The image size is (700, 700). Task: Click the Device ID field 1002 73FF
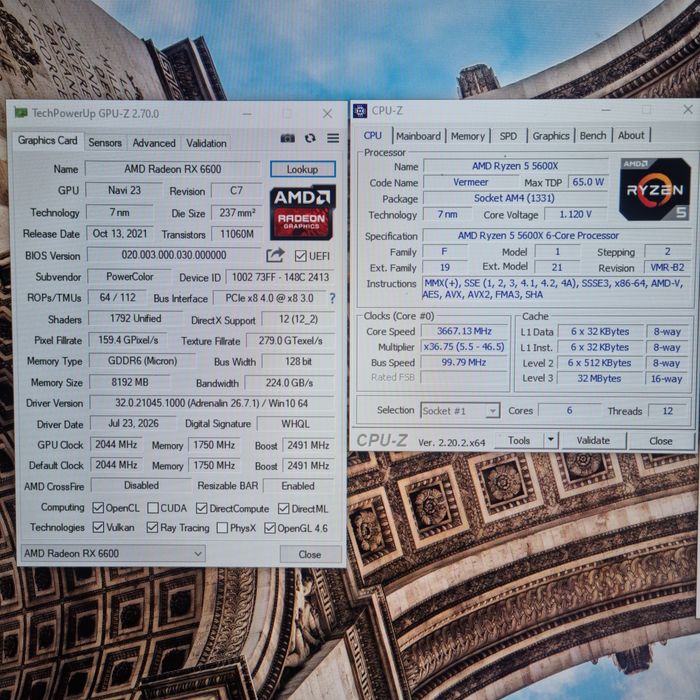tap(280, 277)
